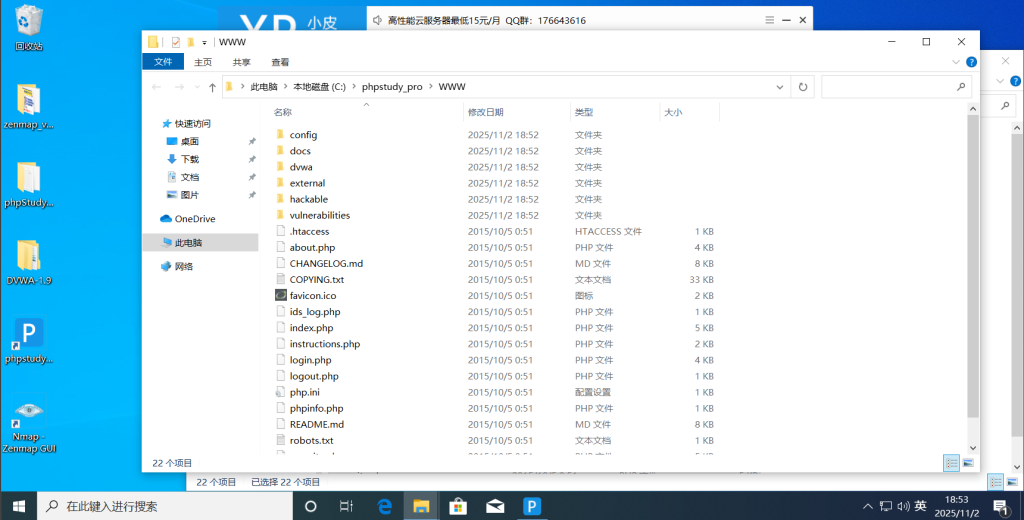Image resolution: width=1024 pixels, height=520 pixels.
Task: Go up one folder with the up arrow
Action: tap(212, 87)
